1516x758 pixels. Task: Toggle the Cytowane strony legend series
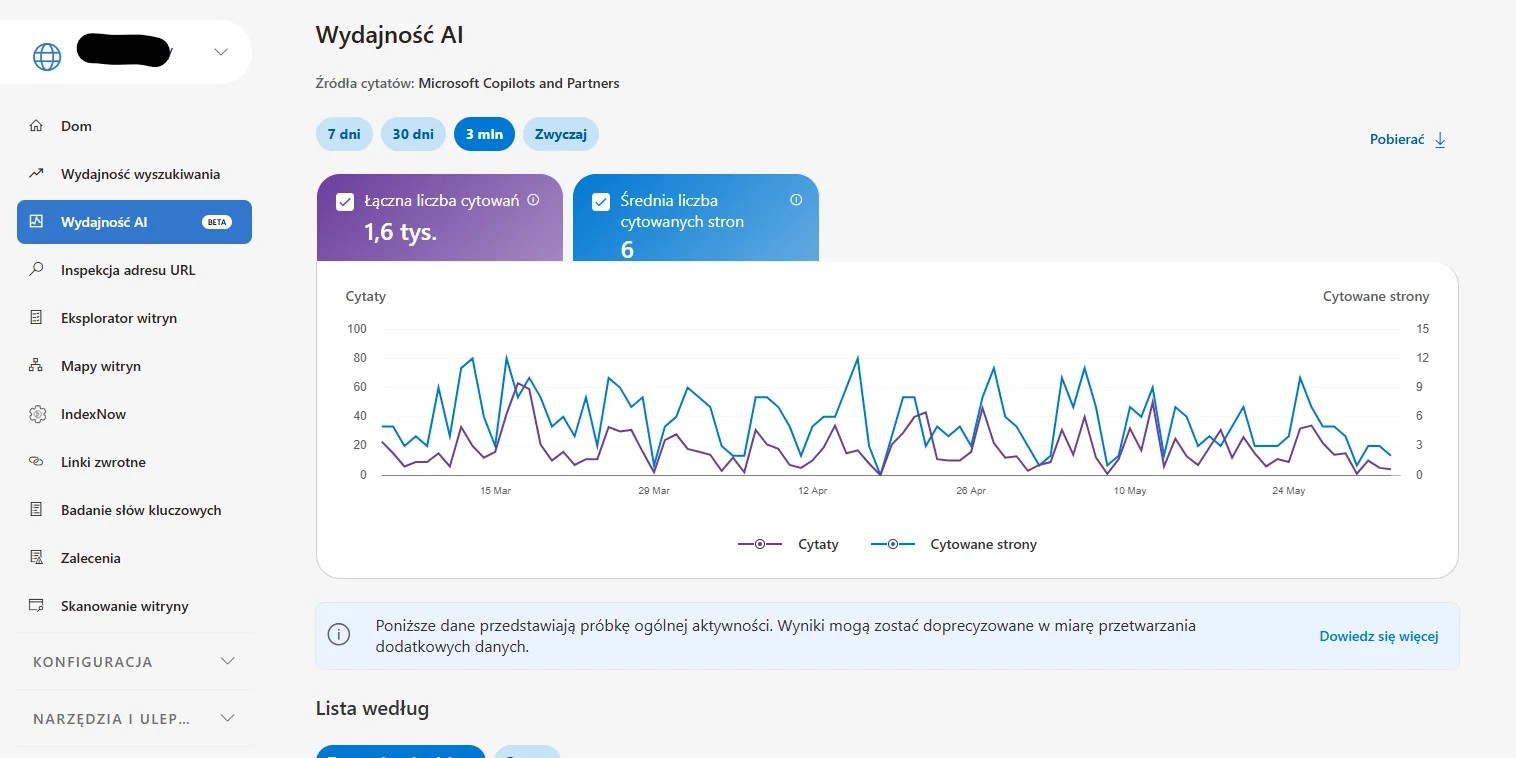pyautogui.click(x=953, y=544)
